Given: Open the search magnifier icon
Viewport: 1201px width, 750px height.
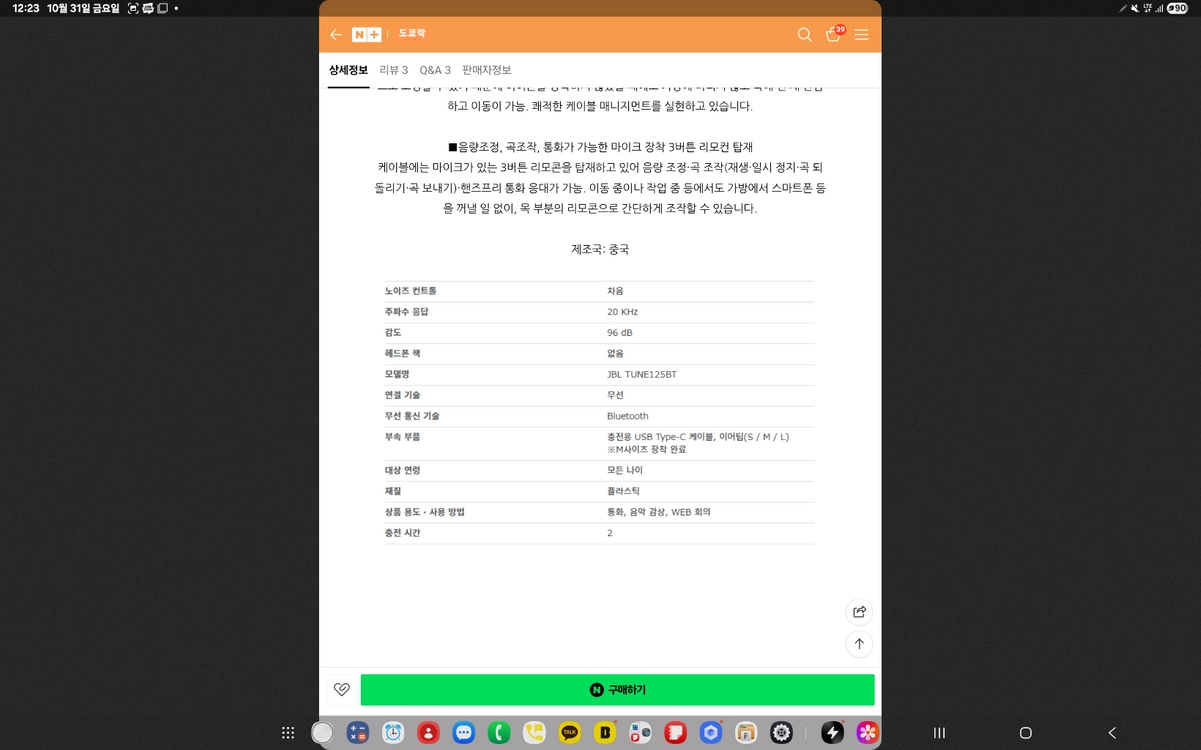Looking at the screenshot, I should [x=804, y=35].
